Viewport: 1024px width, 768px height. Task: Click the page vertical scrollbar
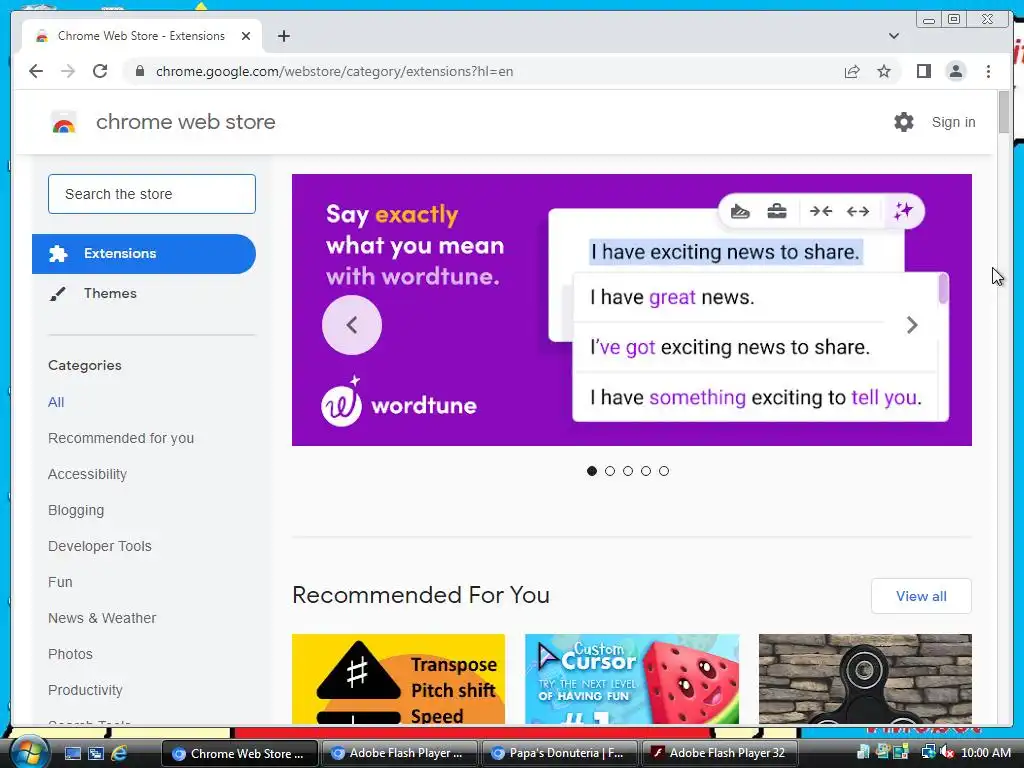(x=1004, y=112)
